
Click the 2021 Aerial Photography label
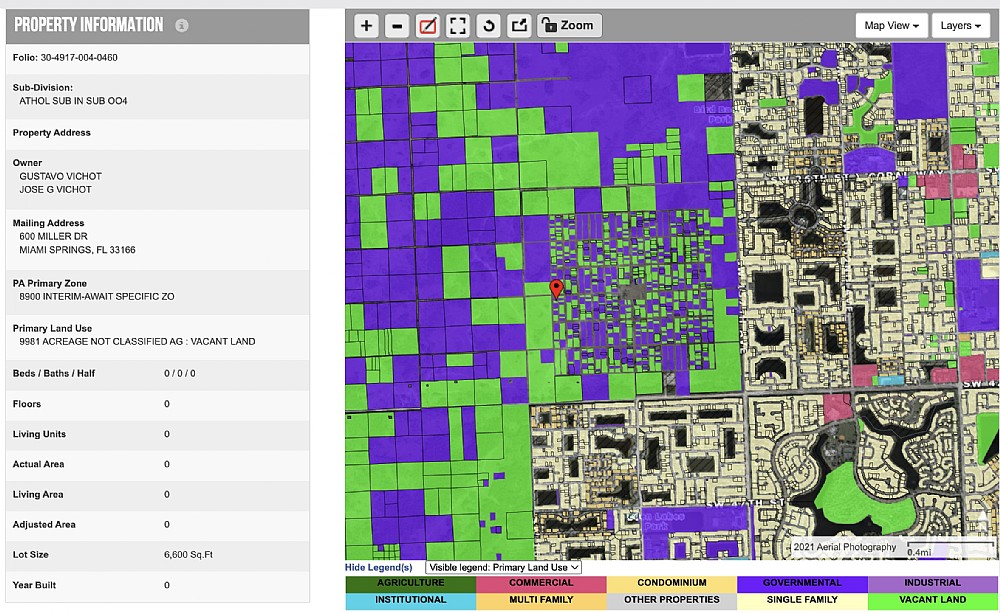click(844, 547)
